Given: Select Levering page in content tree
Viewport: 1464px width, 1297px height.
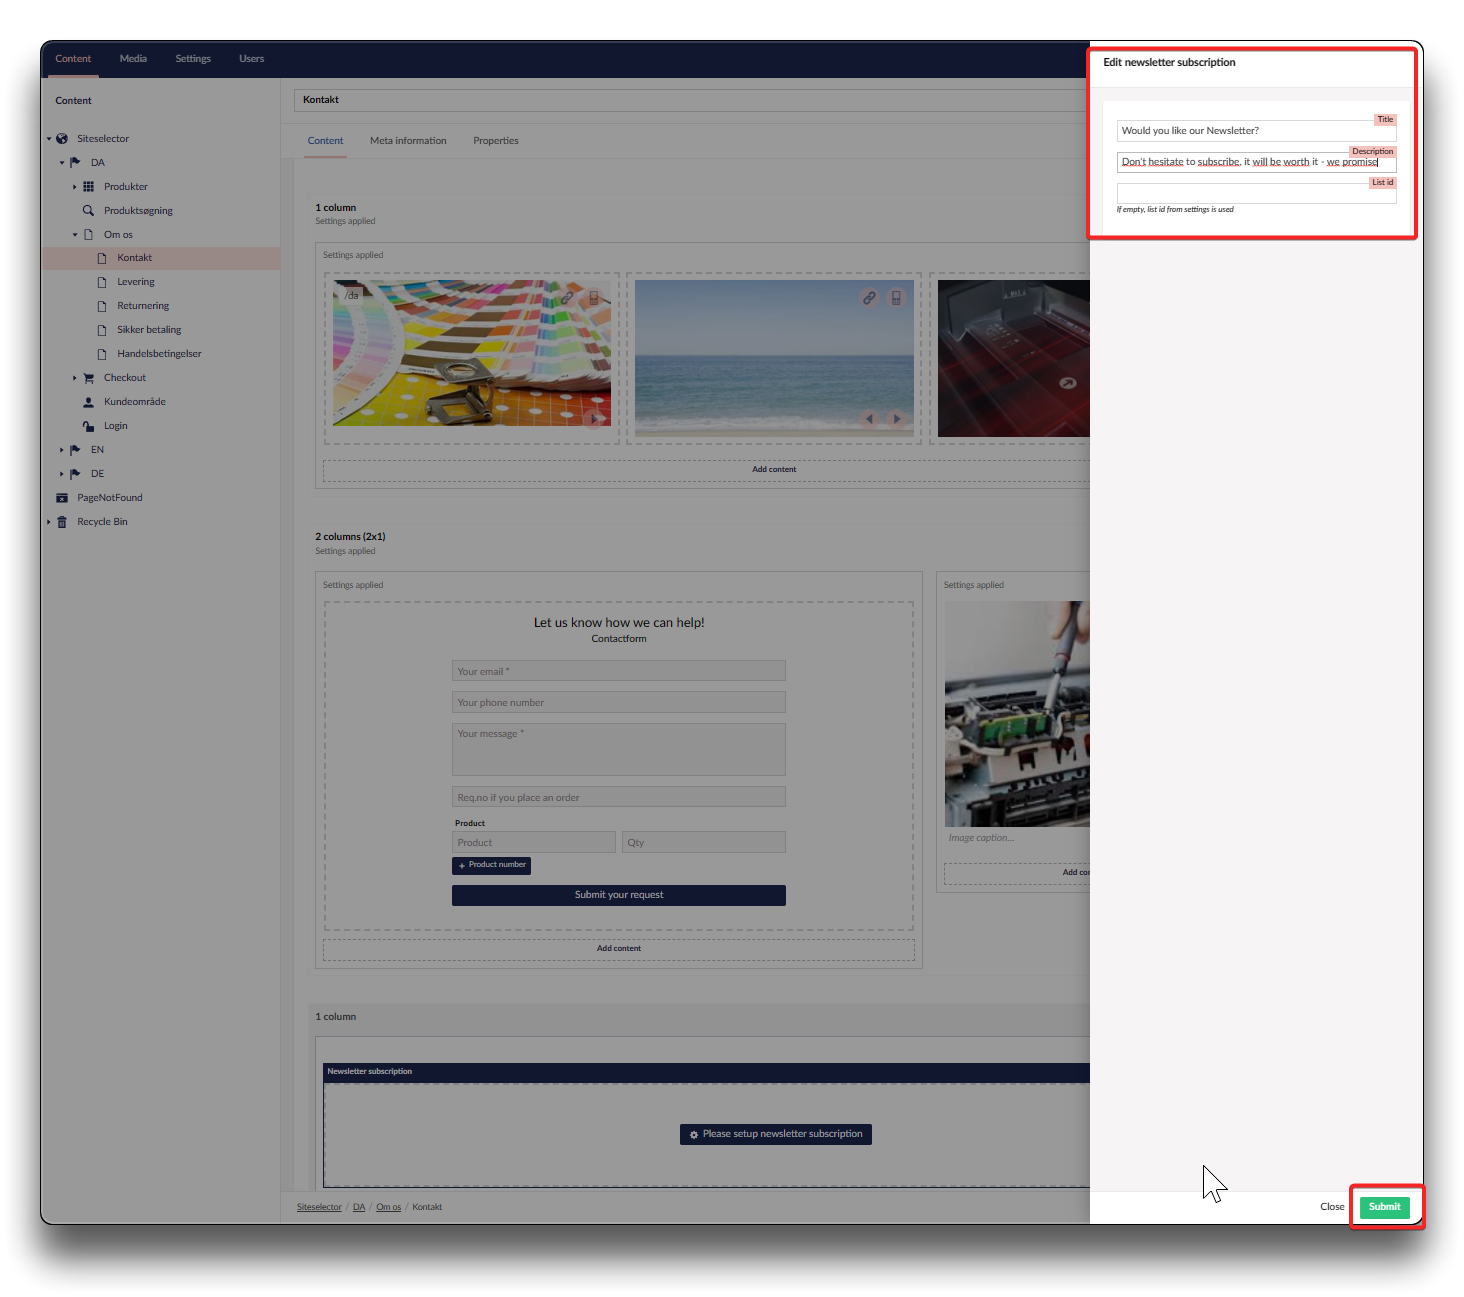Looking at the screenshot, I should pos(136,282).
